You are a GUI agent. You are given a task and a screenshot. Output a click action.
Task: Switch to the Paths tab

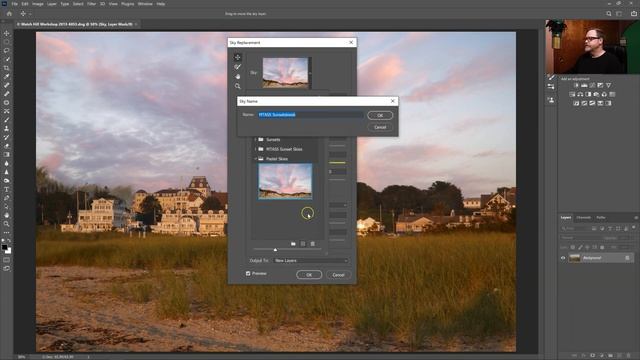click(601, 218)
